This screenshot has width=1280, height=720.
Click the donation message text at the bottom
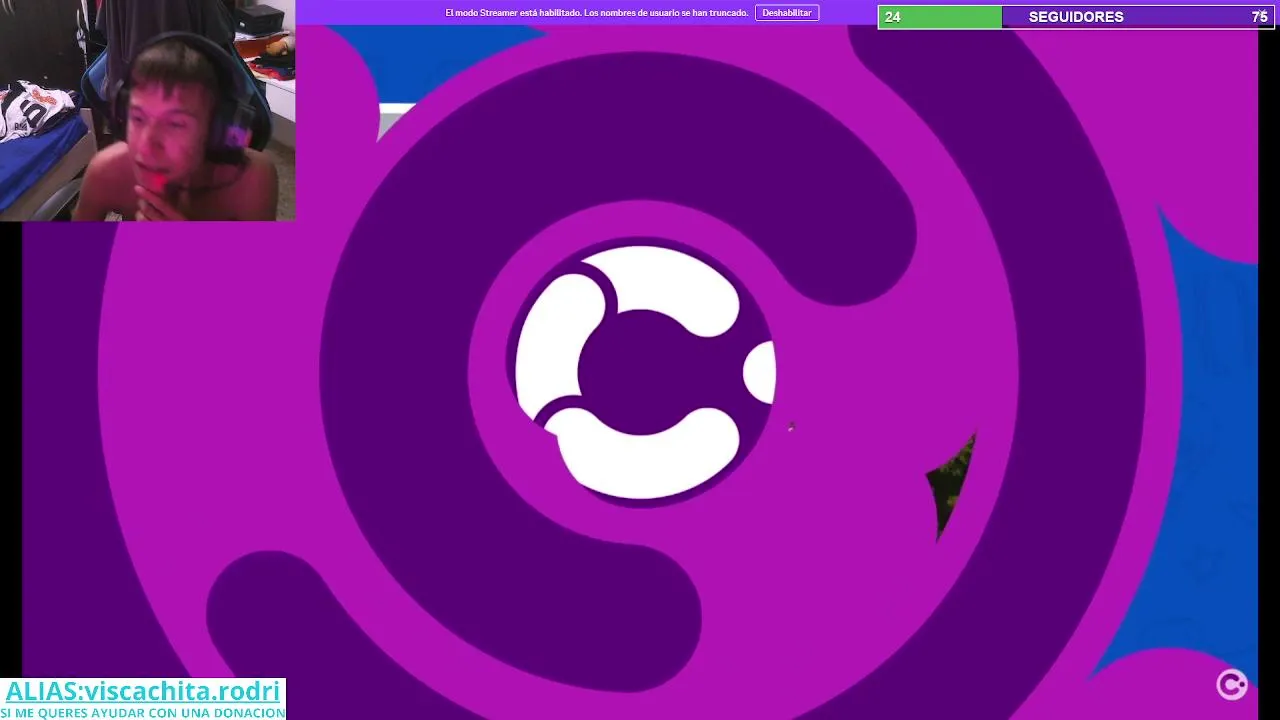[x=143, y=712]
